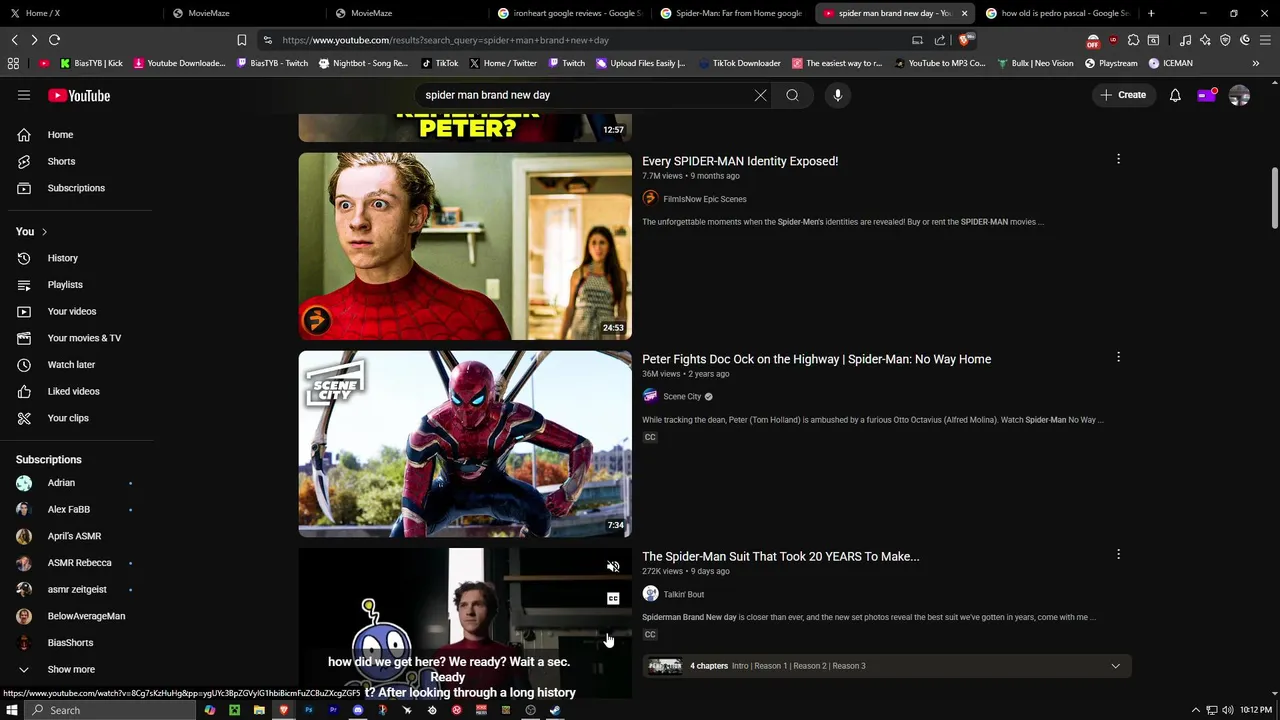Switch to the ironheart google reviews tab
This screenshot has width=1280, height=720.
[x=570, y=13]
